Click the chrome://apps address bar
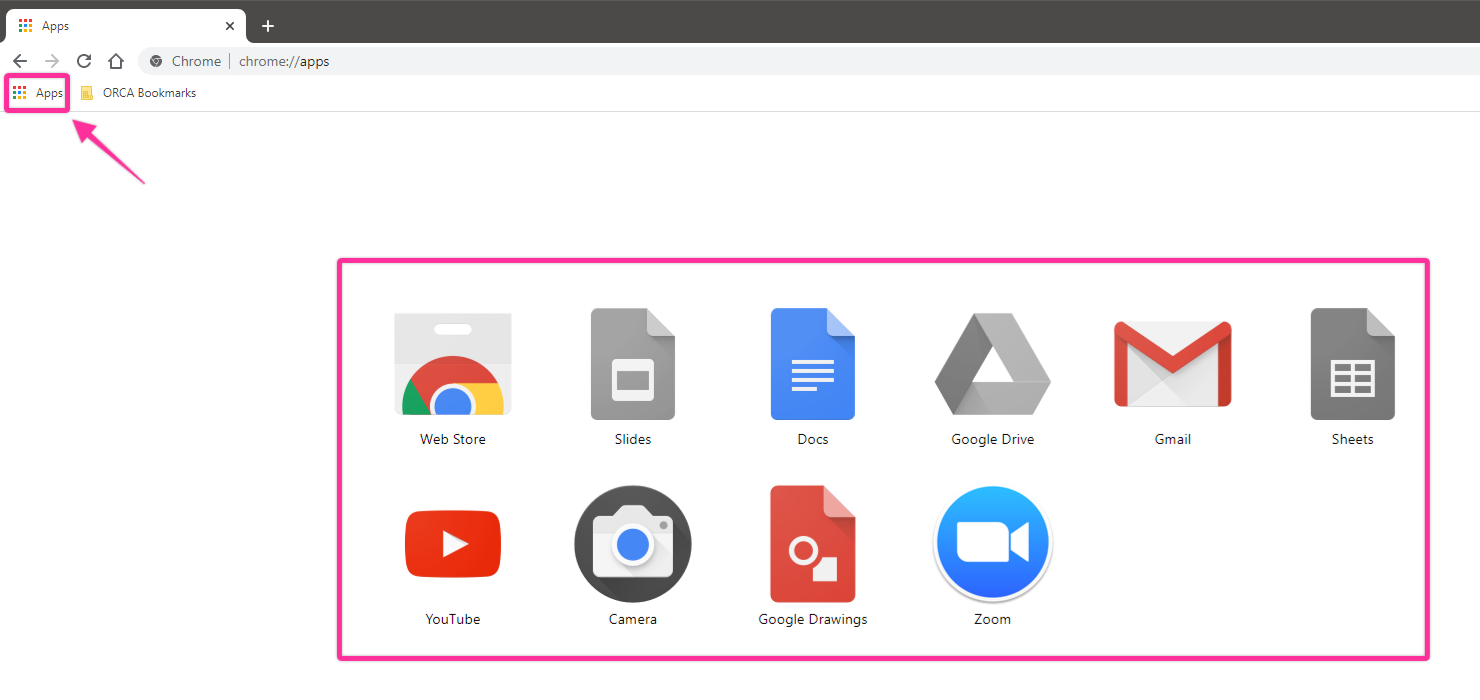Screen dimensions: 1480x700 (808, 61)
